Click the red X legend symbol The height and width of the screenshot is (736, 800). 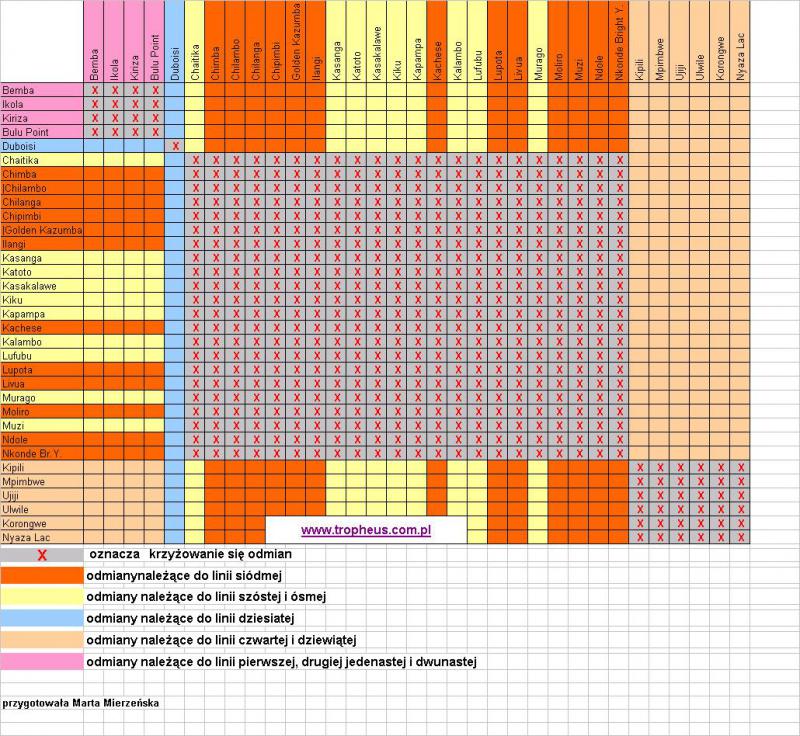[41, 554]
